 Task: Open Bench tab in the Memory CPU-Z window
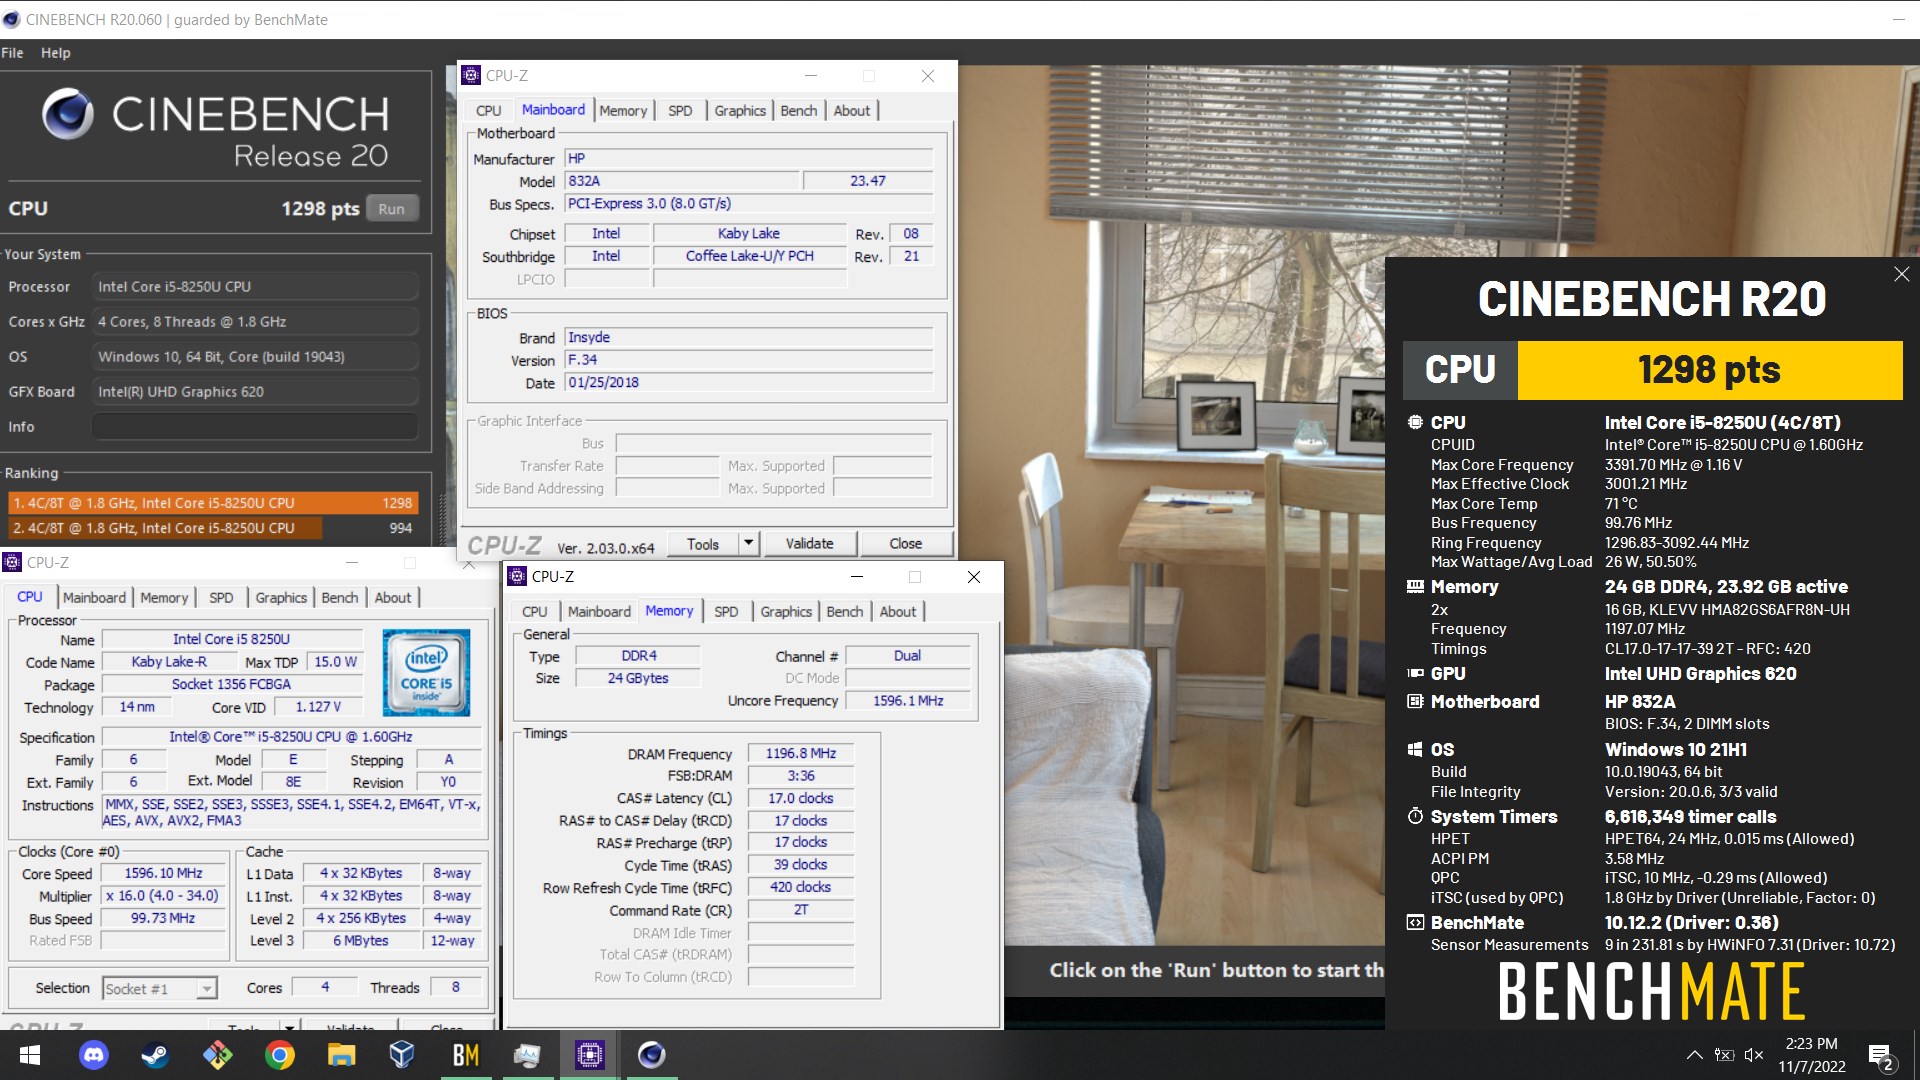pos(844,612)
